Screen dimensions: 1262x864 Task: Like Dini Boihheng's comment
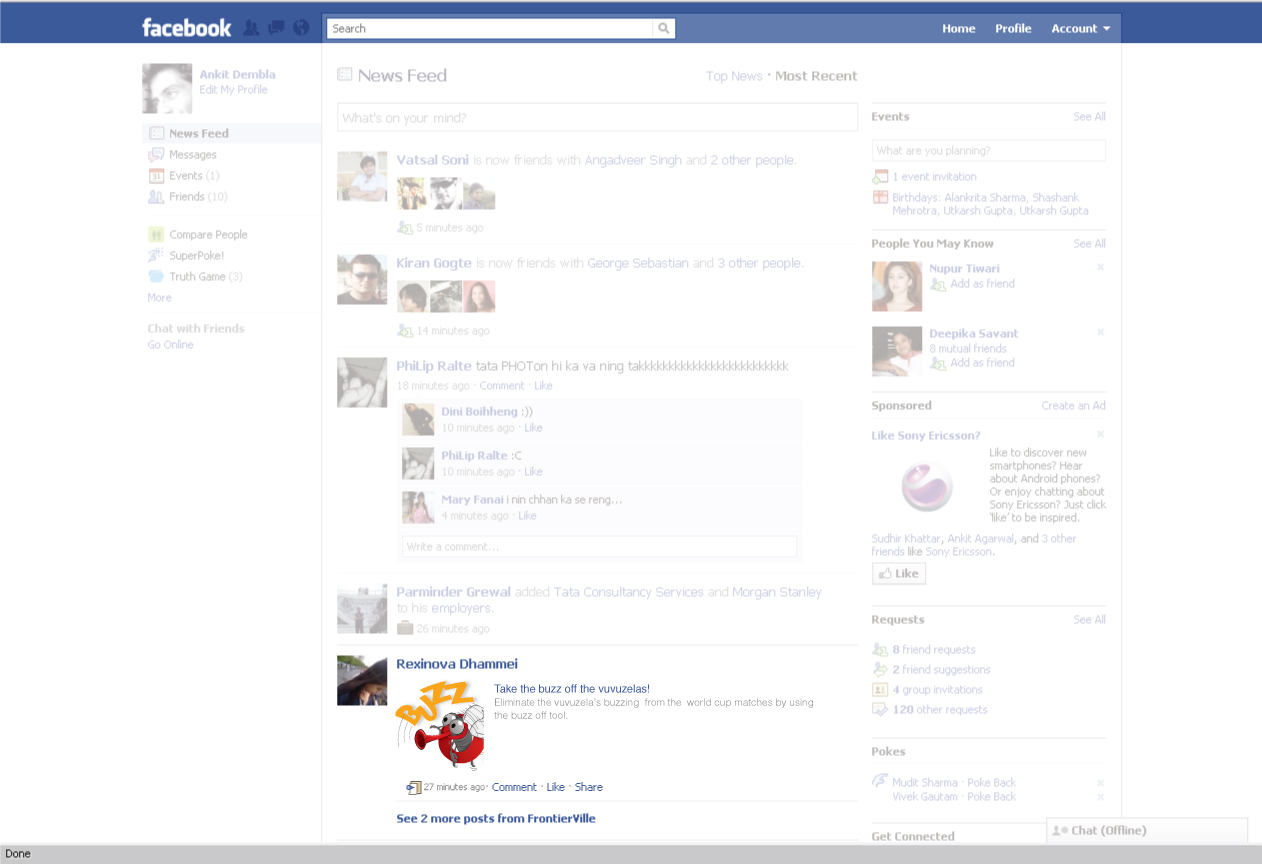(x=533, y=427)
